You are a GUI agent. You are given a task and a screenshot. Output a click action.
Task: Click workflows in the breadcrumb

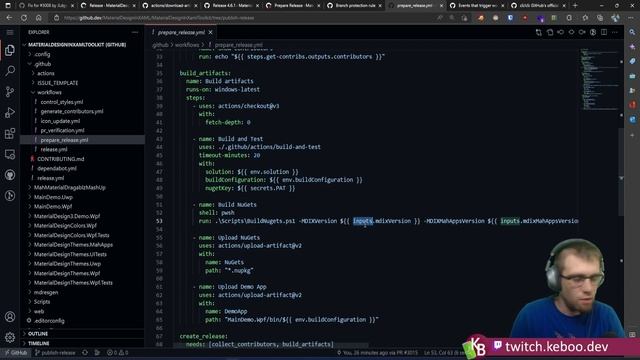pyautogui.click(x=187, y=45)
